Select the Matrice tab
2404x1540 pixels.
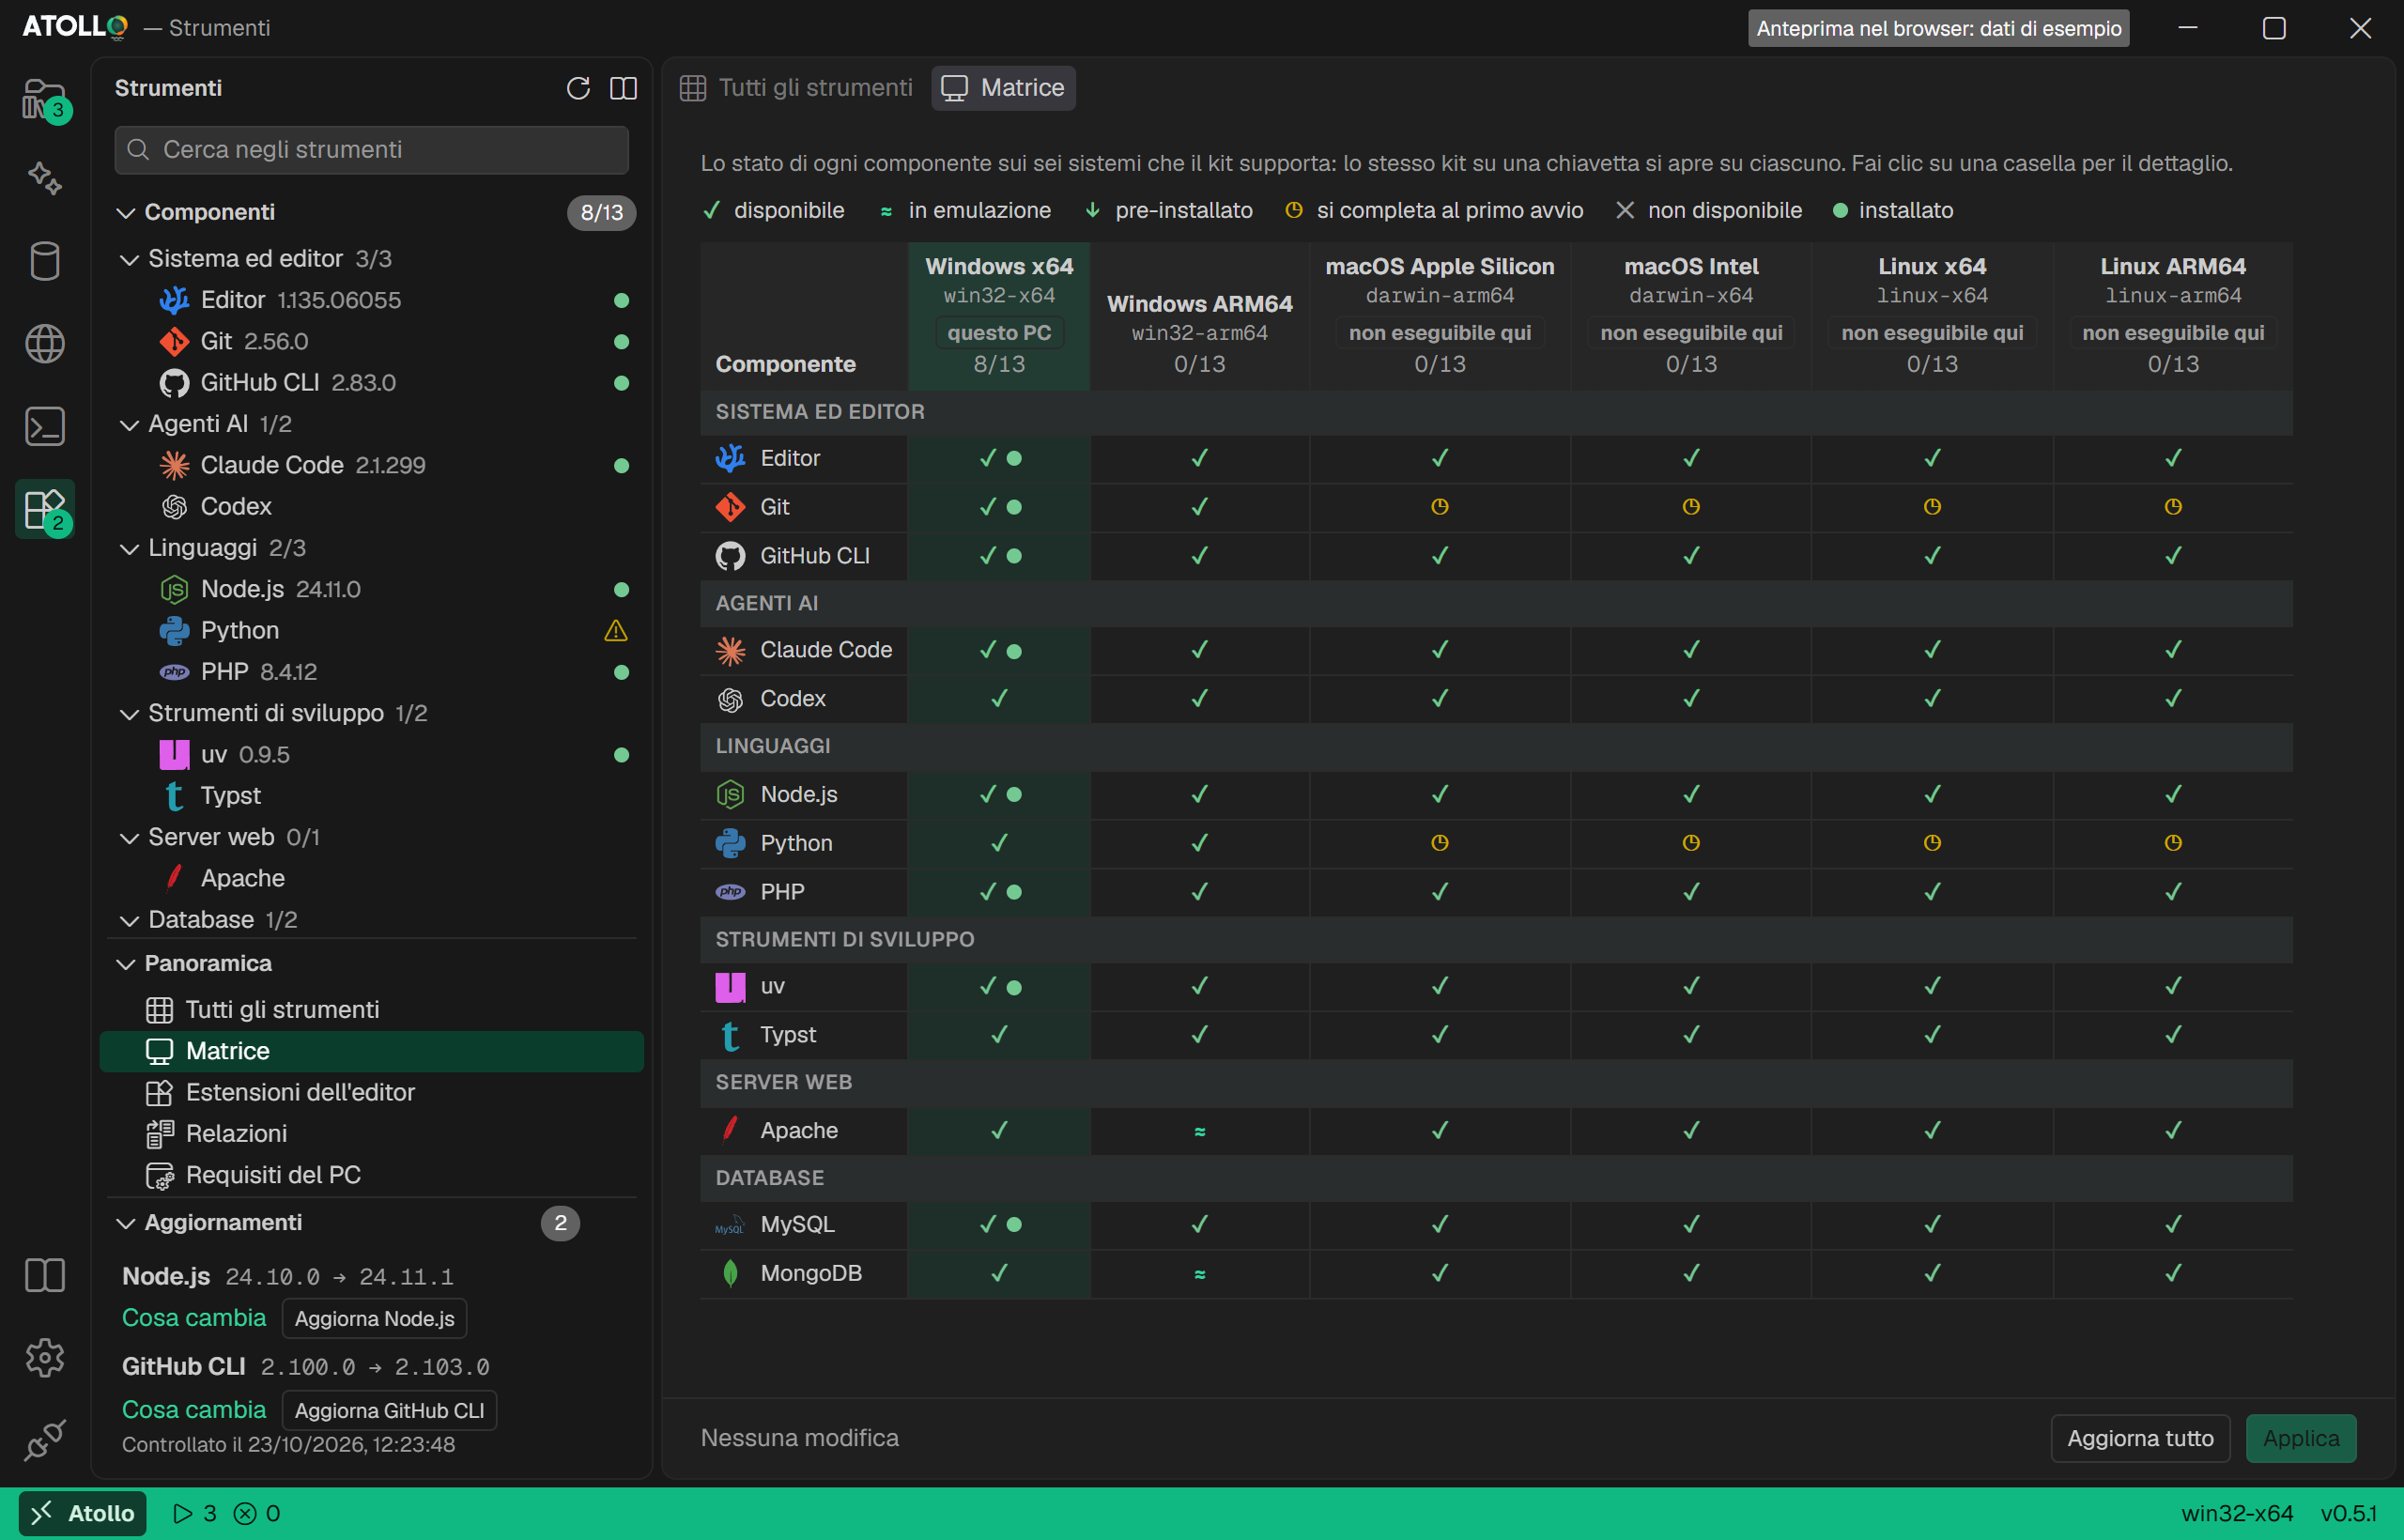coord(1003,88)
